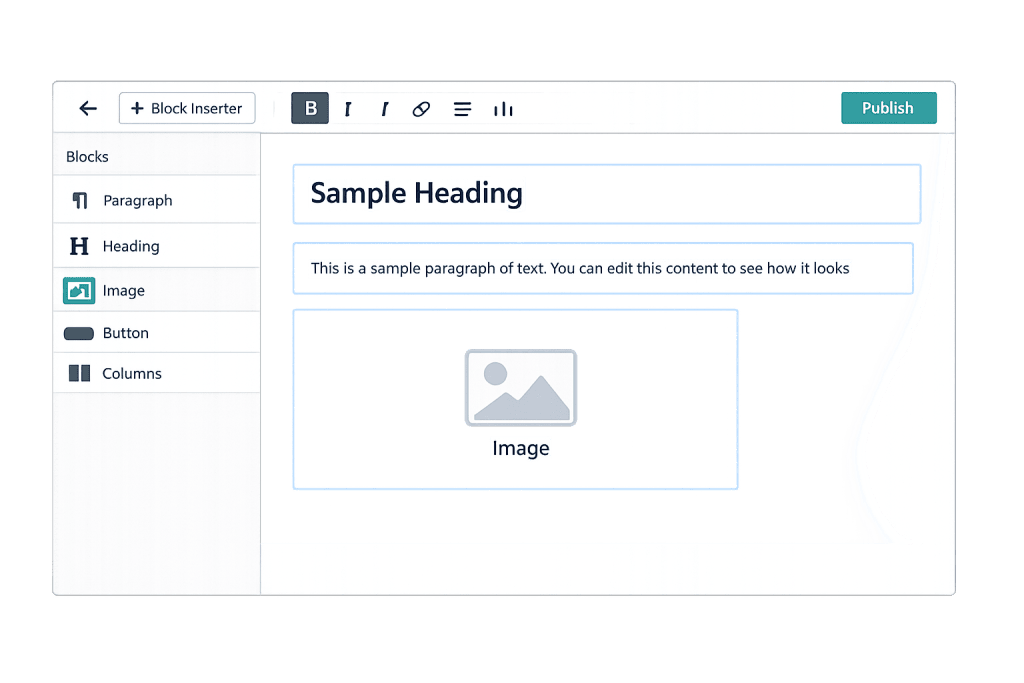Viewport: 1024px width, 683px height.
Task: Apply upright italic I toolbar button
Action: click(x=348, y=109)
